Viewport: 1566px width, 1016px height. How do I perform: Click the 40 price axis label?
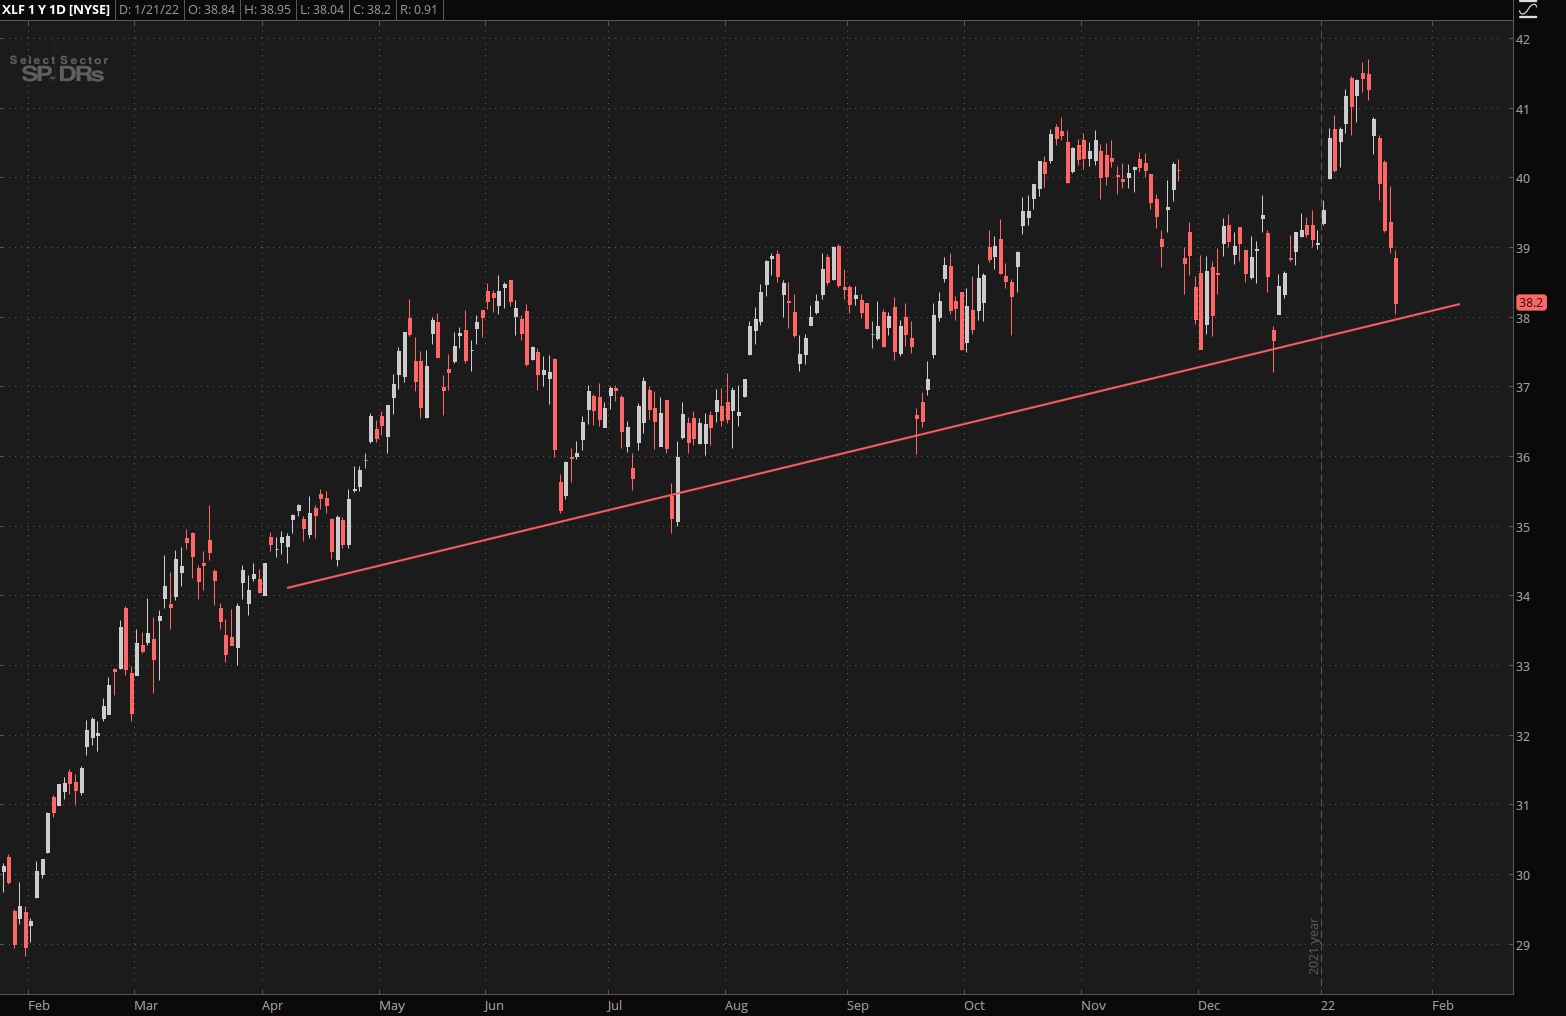1523,179
